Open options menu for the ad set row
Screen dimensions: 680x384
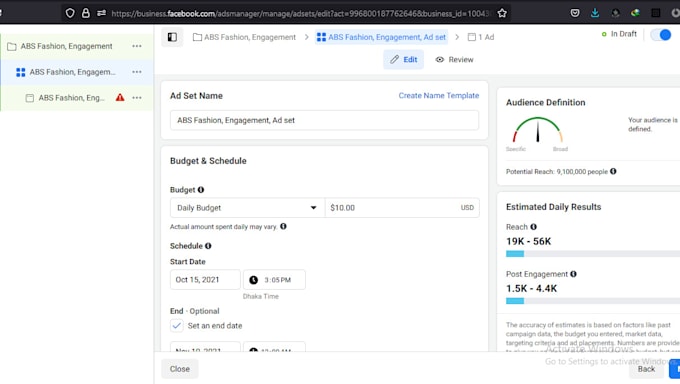137,72
